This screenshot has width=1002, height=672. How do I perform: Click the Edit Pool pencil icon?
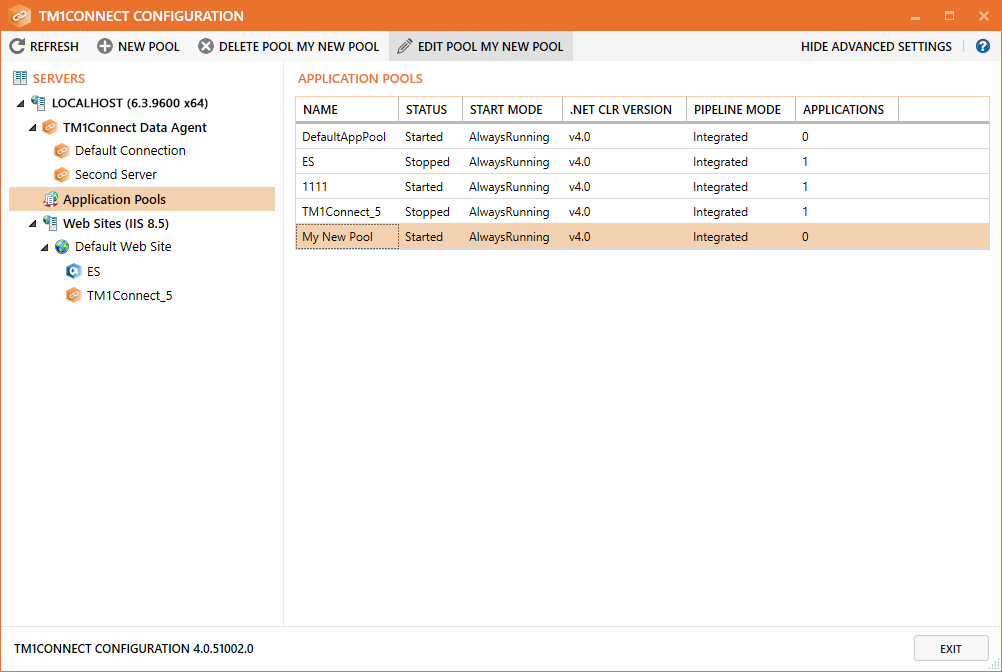click(x=405, y=46)
